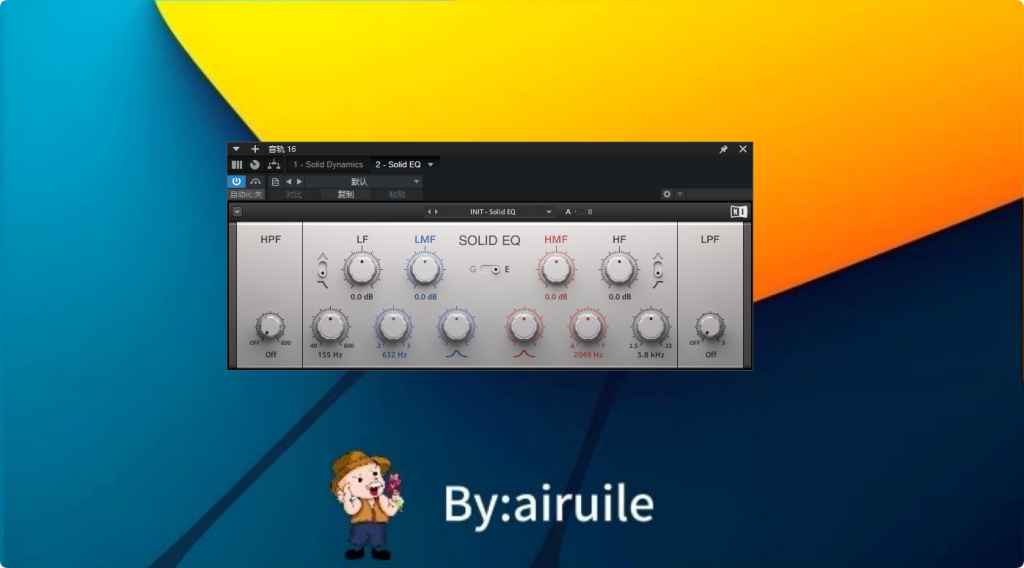
Task: Click the Native Instruments logo
Action: tap(738, 212)
